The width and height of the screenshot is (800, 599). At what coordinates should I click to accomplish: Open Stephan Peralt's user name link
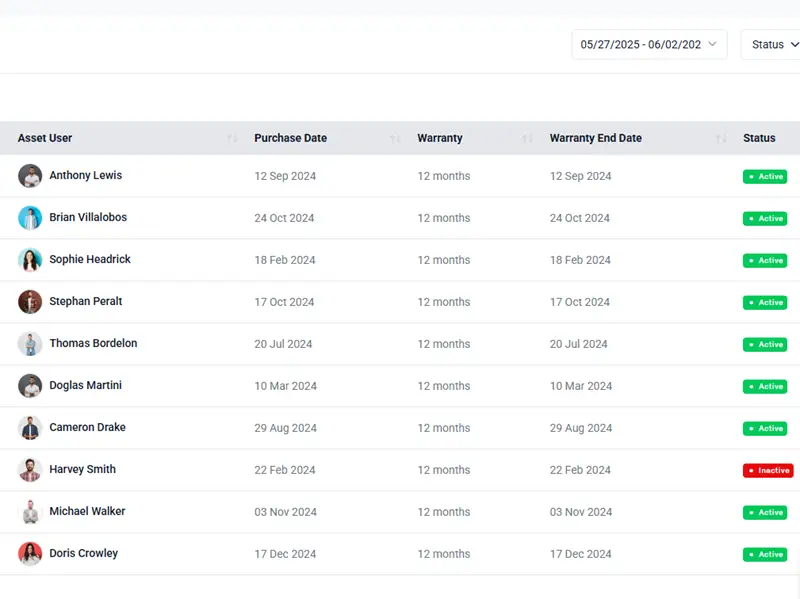point(86,301)
